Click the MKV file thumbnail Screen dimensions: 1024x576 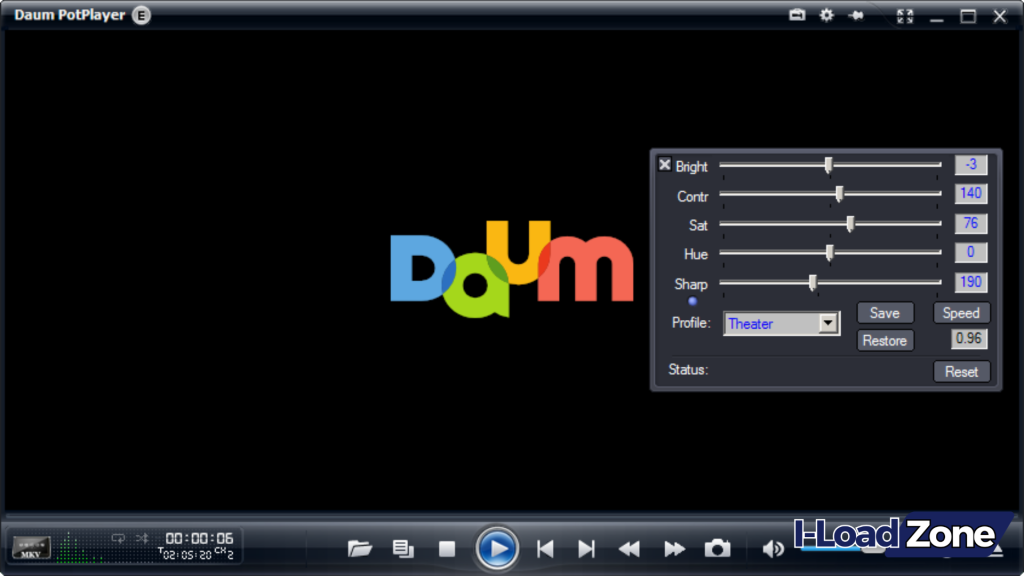(31, 548)
